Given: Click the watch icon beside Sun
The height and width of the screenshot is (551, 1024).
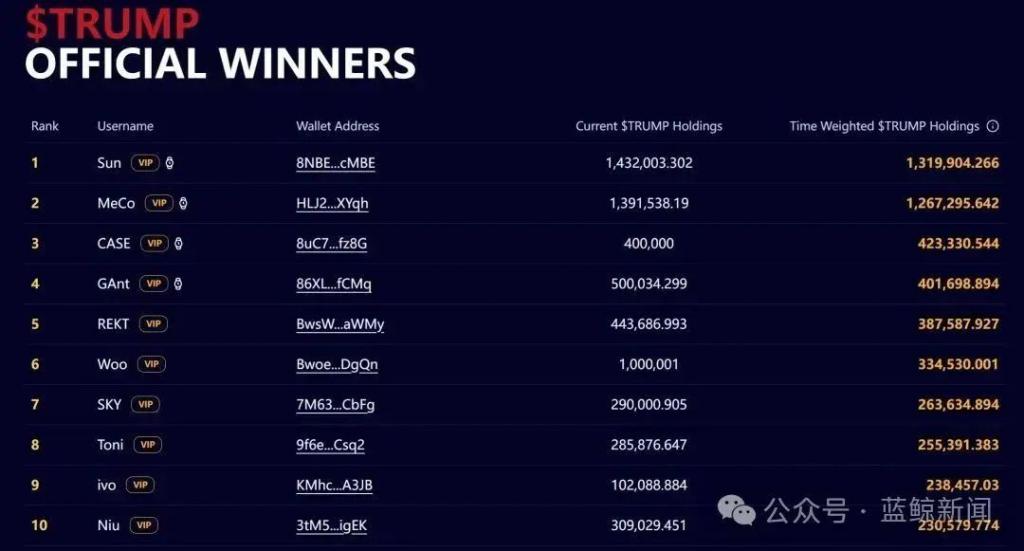Looking at the screenshot, I should (x=170, y=163).
